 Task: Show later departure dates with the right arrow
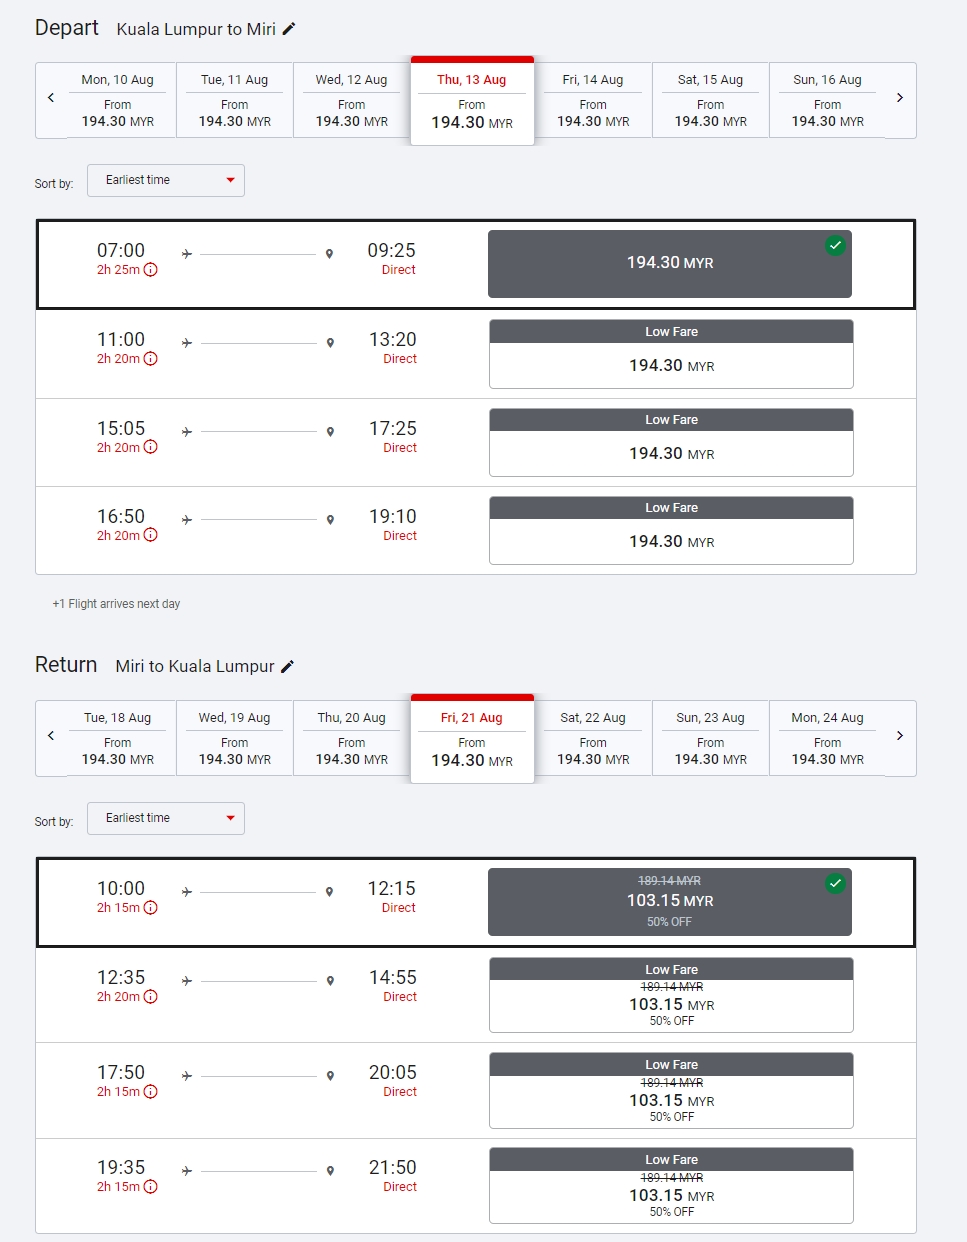click(x=900, y=98)
